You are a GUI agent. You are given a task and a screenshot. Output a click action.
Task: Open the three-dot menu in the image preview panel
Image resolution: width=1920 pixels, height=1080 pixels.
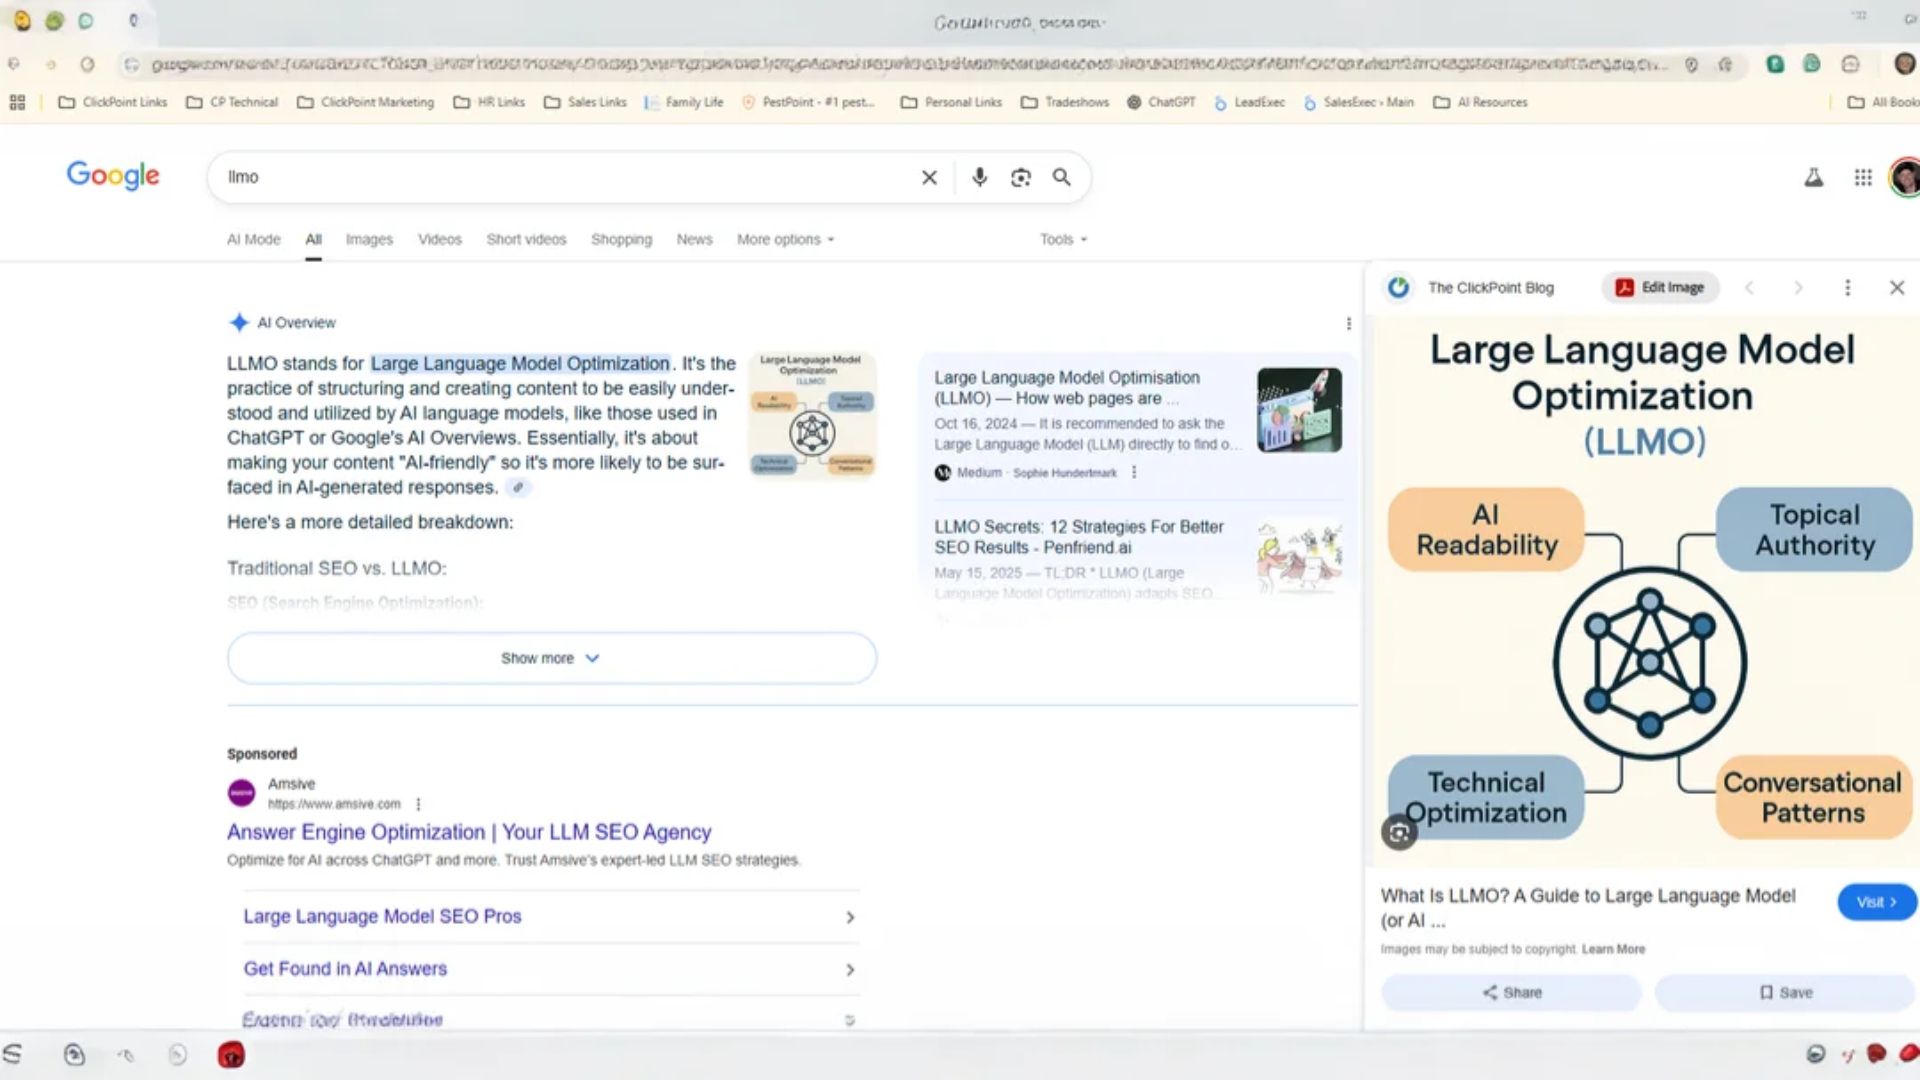1847,287
